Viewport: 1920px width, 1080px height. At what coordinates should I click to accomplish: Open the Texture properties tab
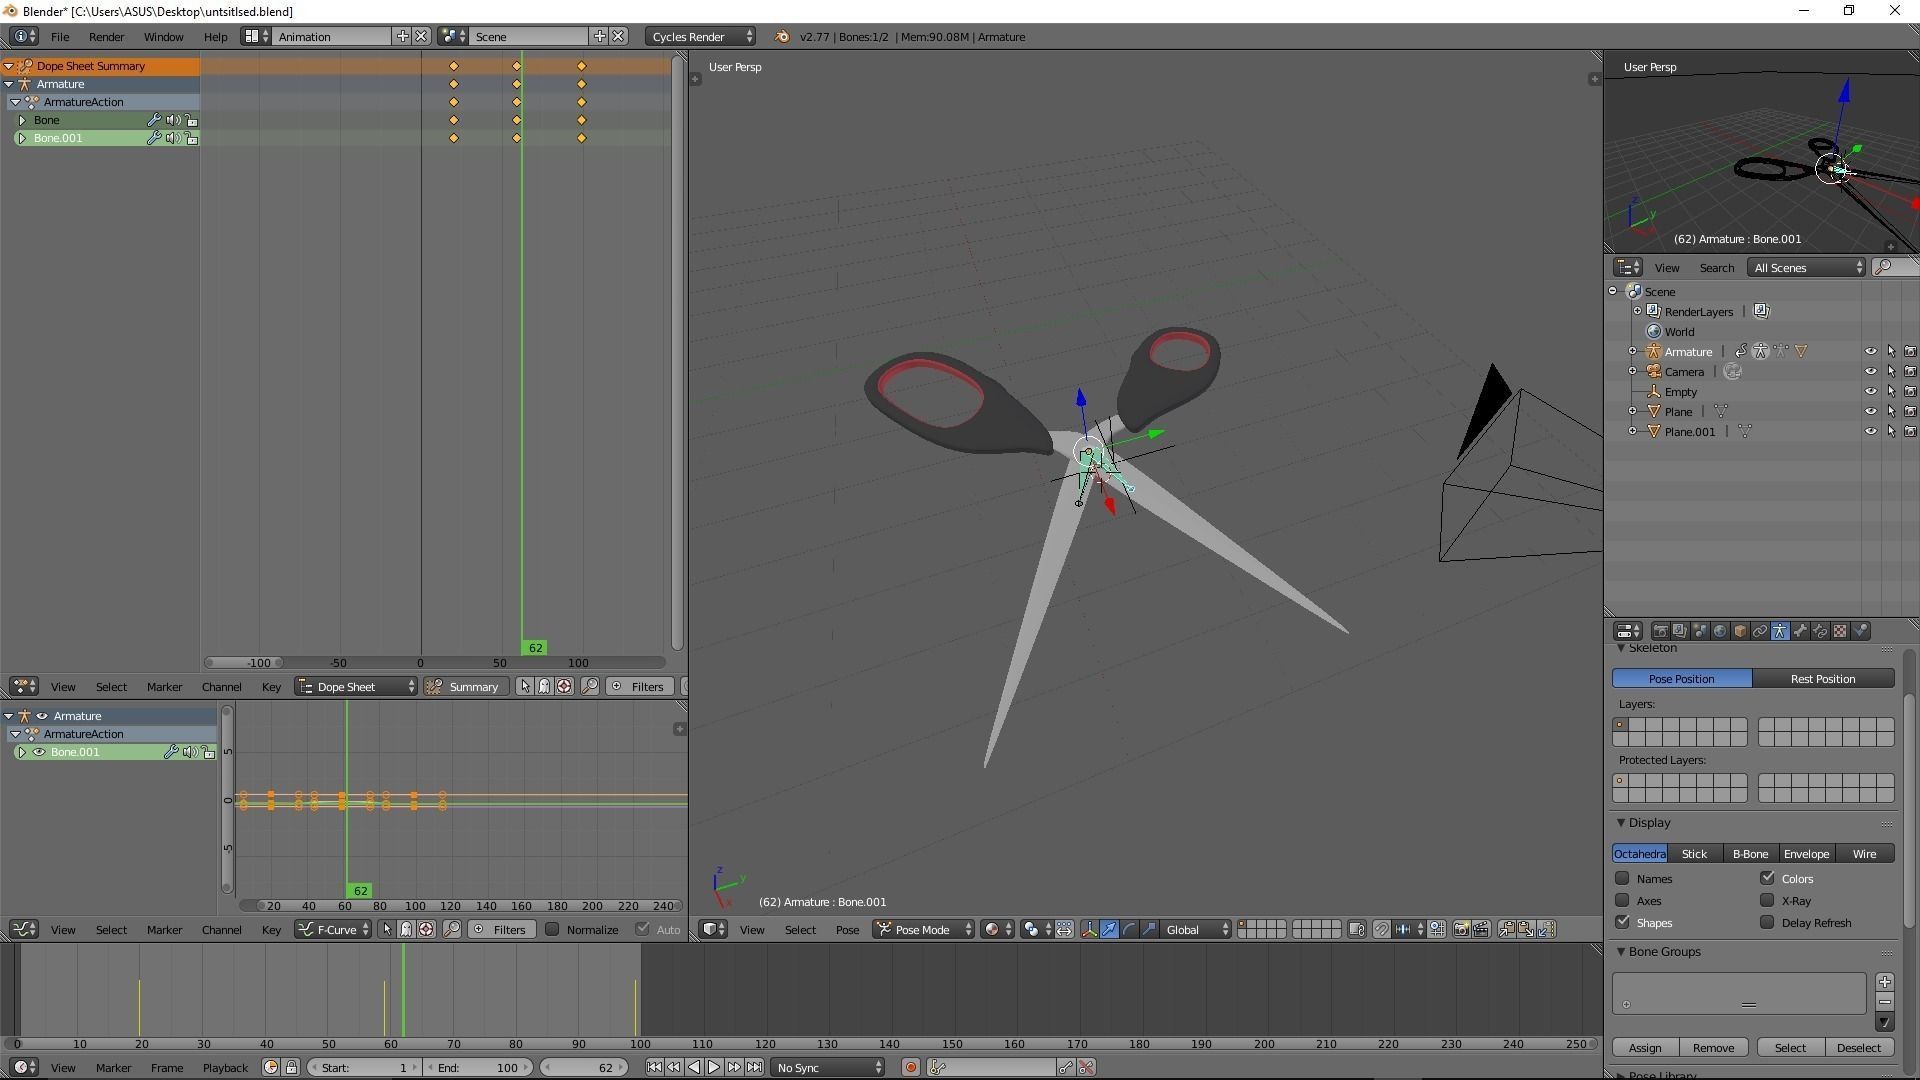click(x=1840, y=631)
